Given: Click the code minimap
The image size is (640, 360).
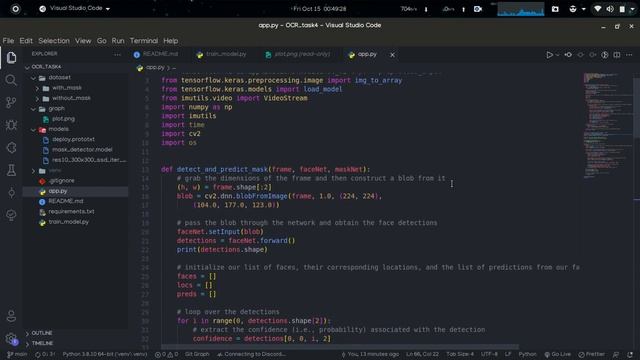Looking at the screenshot, I should [x=607, y=126].
